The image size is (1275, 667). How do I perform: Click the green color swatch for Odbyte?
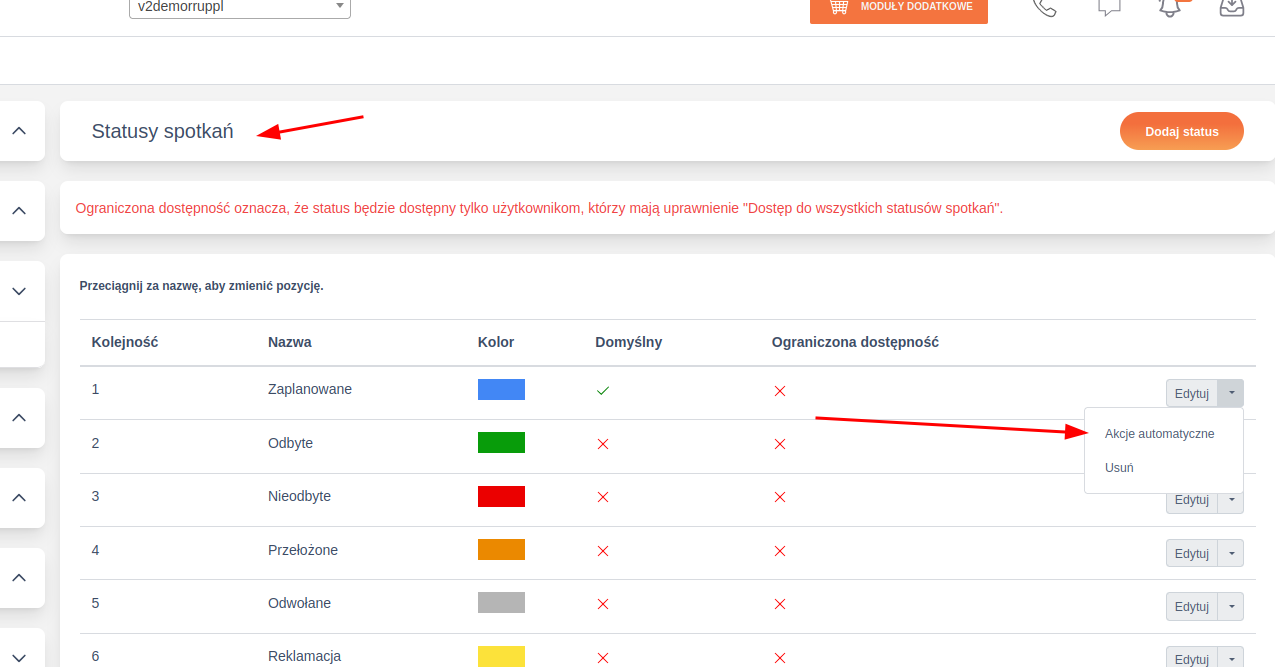coord(501,443)
